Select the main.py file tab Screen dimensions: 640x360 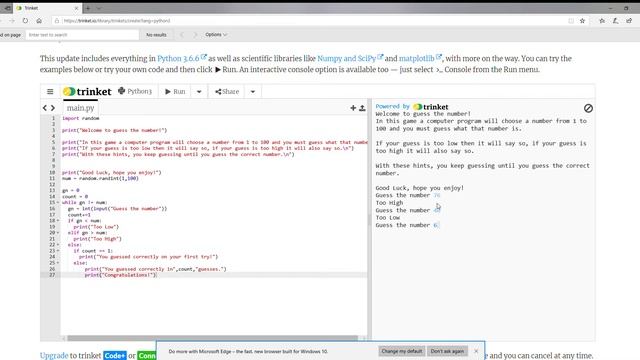pos(80,108)
